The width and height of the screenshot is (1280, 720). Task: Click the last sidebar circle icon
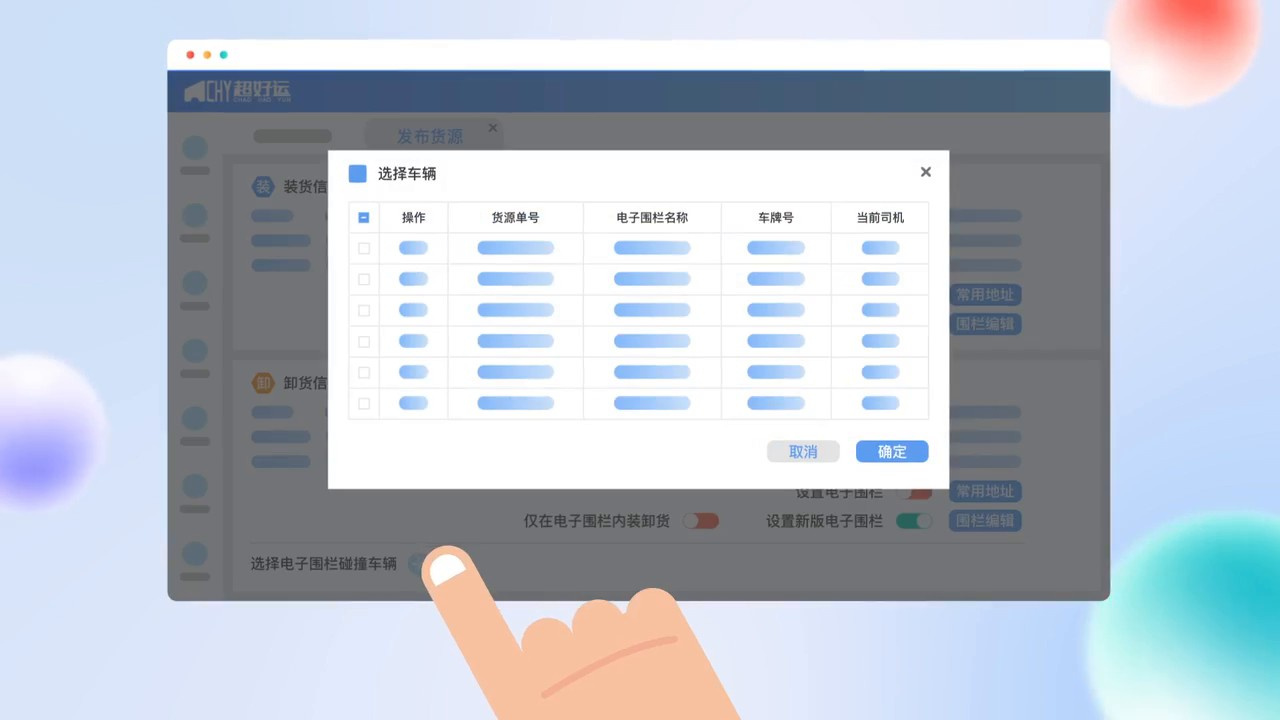point(195,553)
